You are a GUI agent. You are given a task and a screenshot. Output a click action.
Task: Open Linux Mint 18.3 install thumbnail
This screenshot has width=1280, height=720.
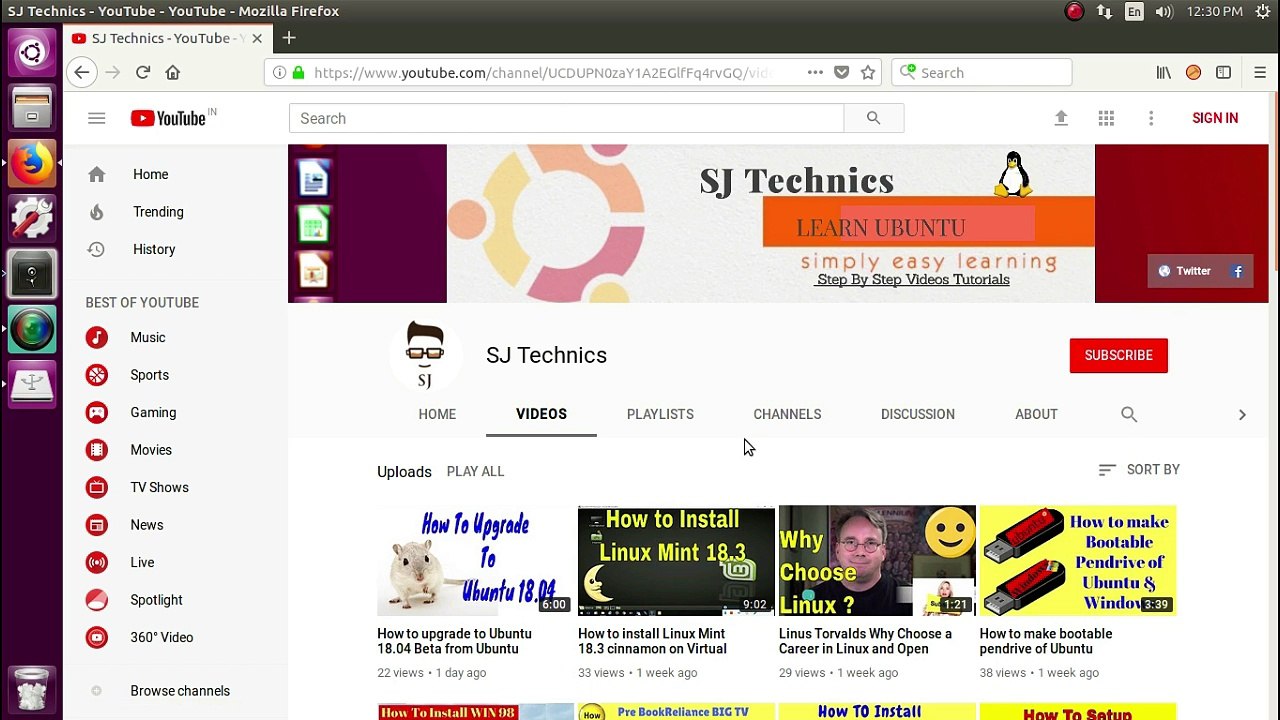[x=676, y=560]
